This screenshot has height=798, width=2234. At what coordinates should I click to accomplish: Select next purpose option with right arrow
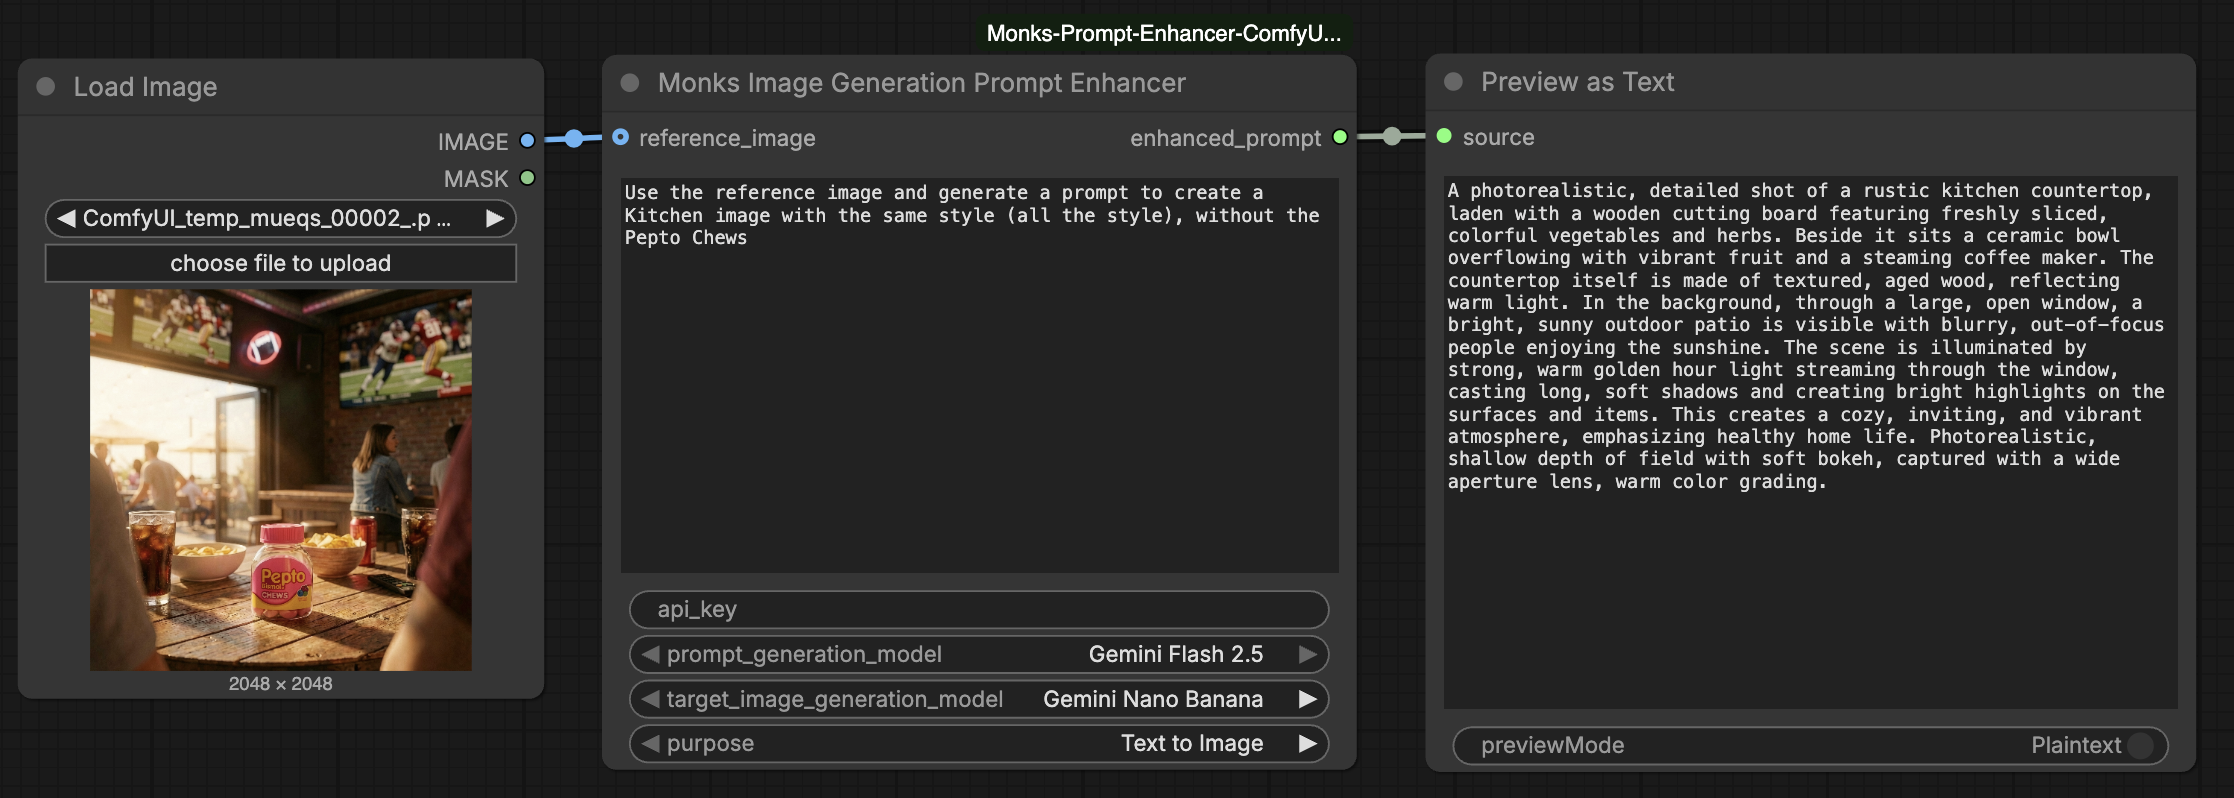tap(1307, 743)
